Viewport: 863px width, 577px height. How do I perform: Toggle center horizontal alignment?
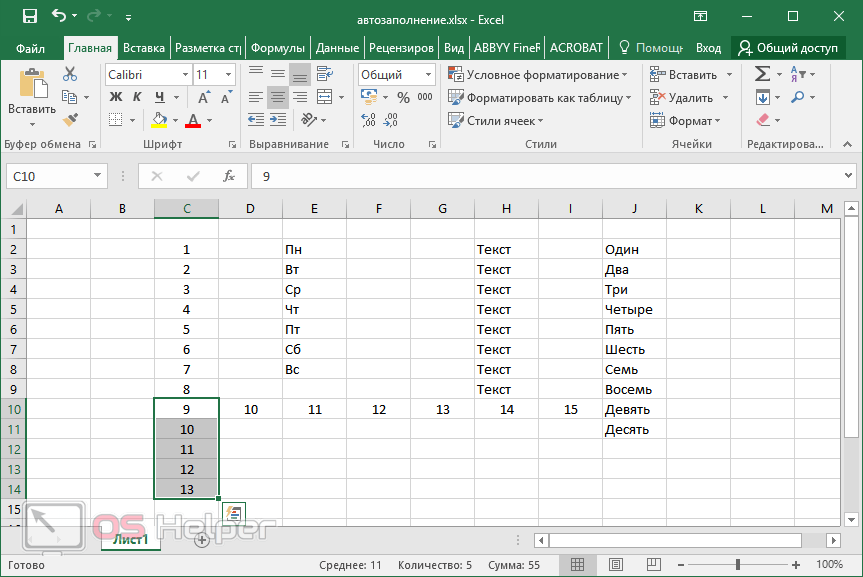click(x=278, y=97)
